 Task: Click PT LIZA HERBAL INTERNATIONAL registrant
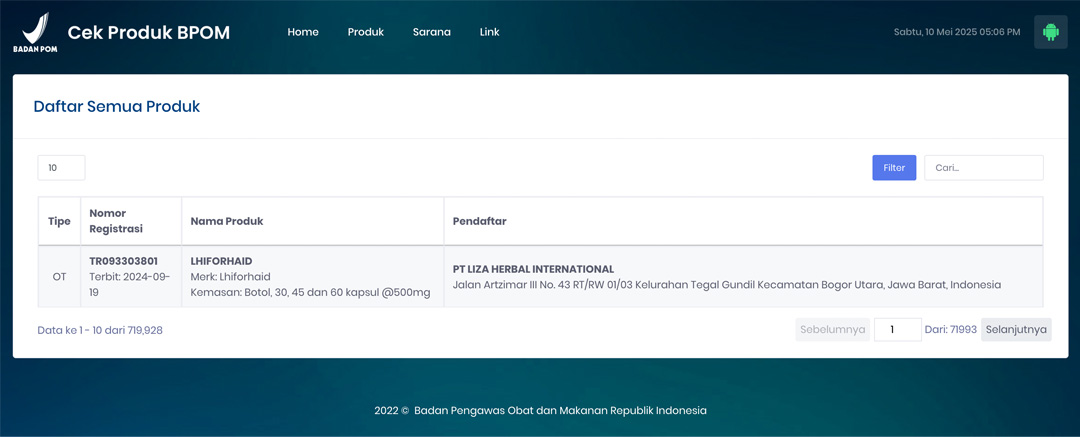(533, 269)
